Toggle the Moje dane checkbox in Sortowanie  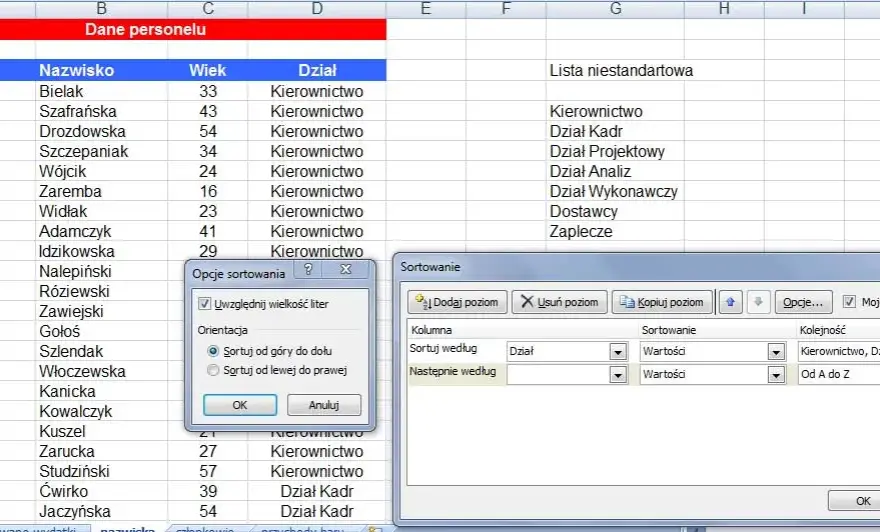[850, 302]
